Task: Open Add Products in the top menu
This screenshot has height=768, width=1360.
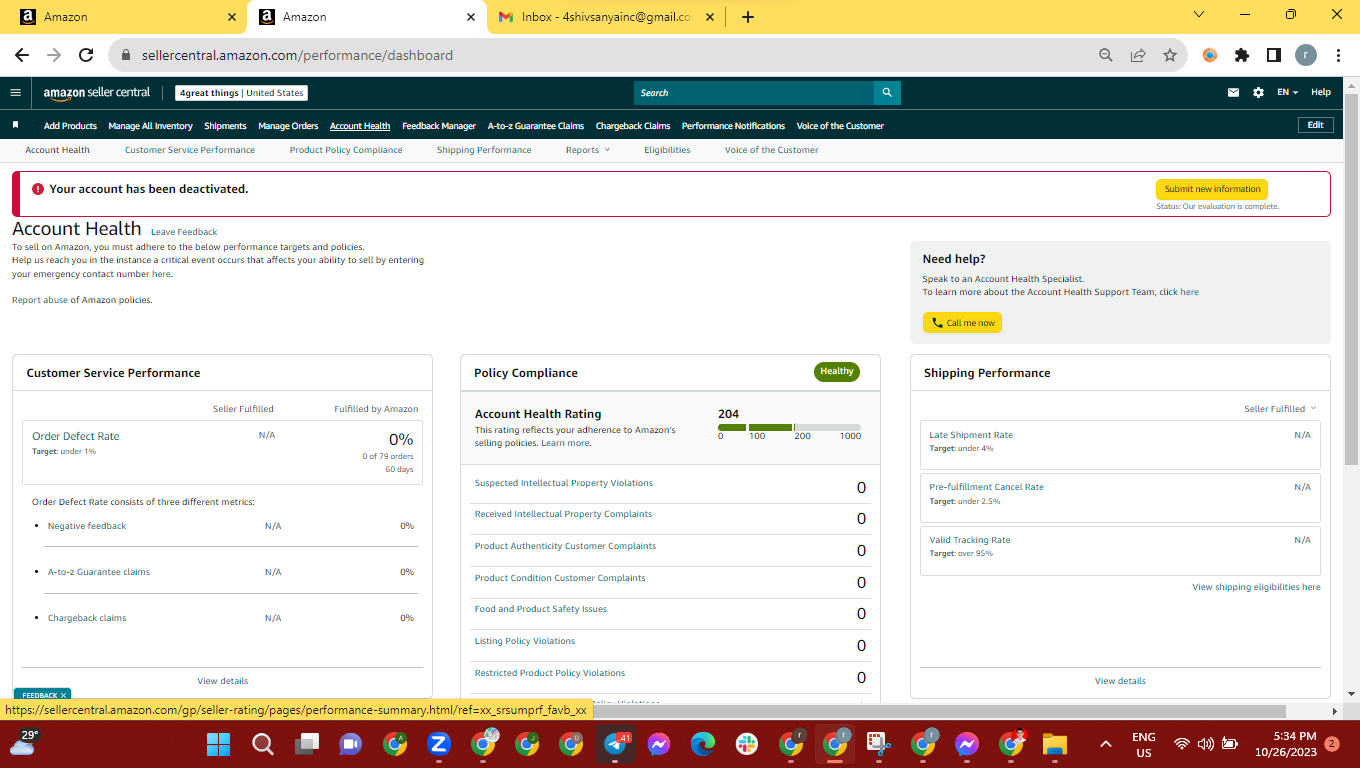Action: pyautogui.click(x=70, y=126)
